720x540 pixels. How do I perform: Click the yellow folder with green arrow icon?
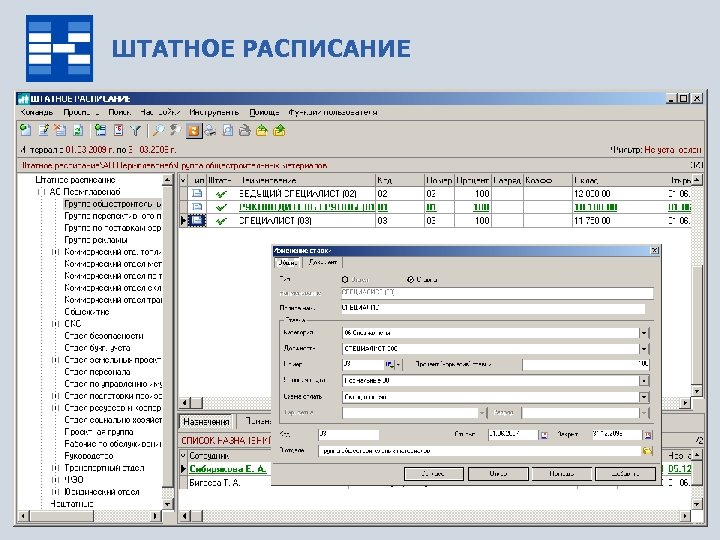(x=279, y=130)
